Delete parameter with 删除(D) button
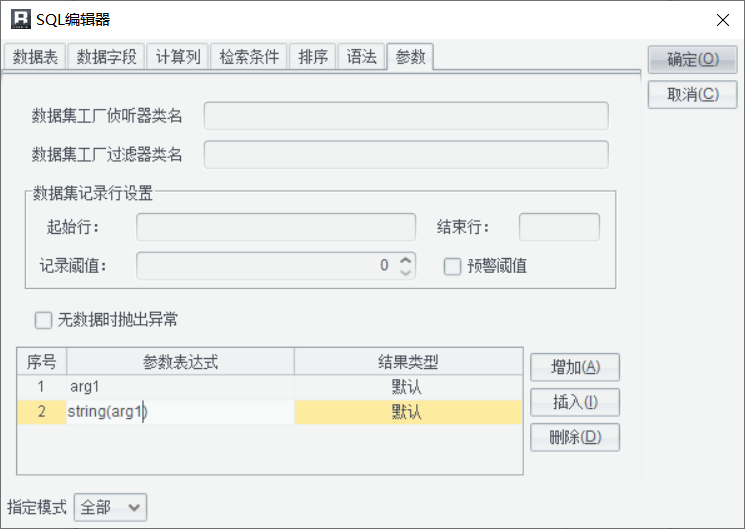The width and height of the screenshot is (745, 529). (575, 437)
